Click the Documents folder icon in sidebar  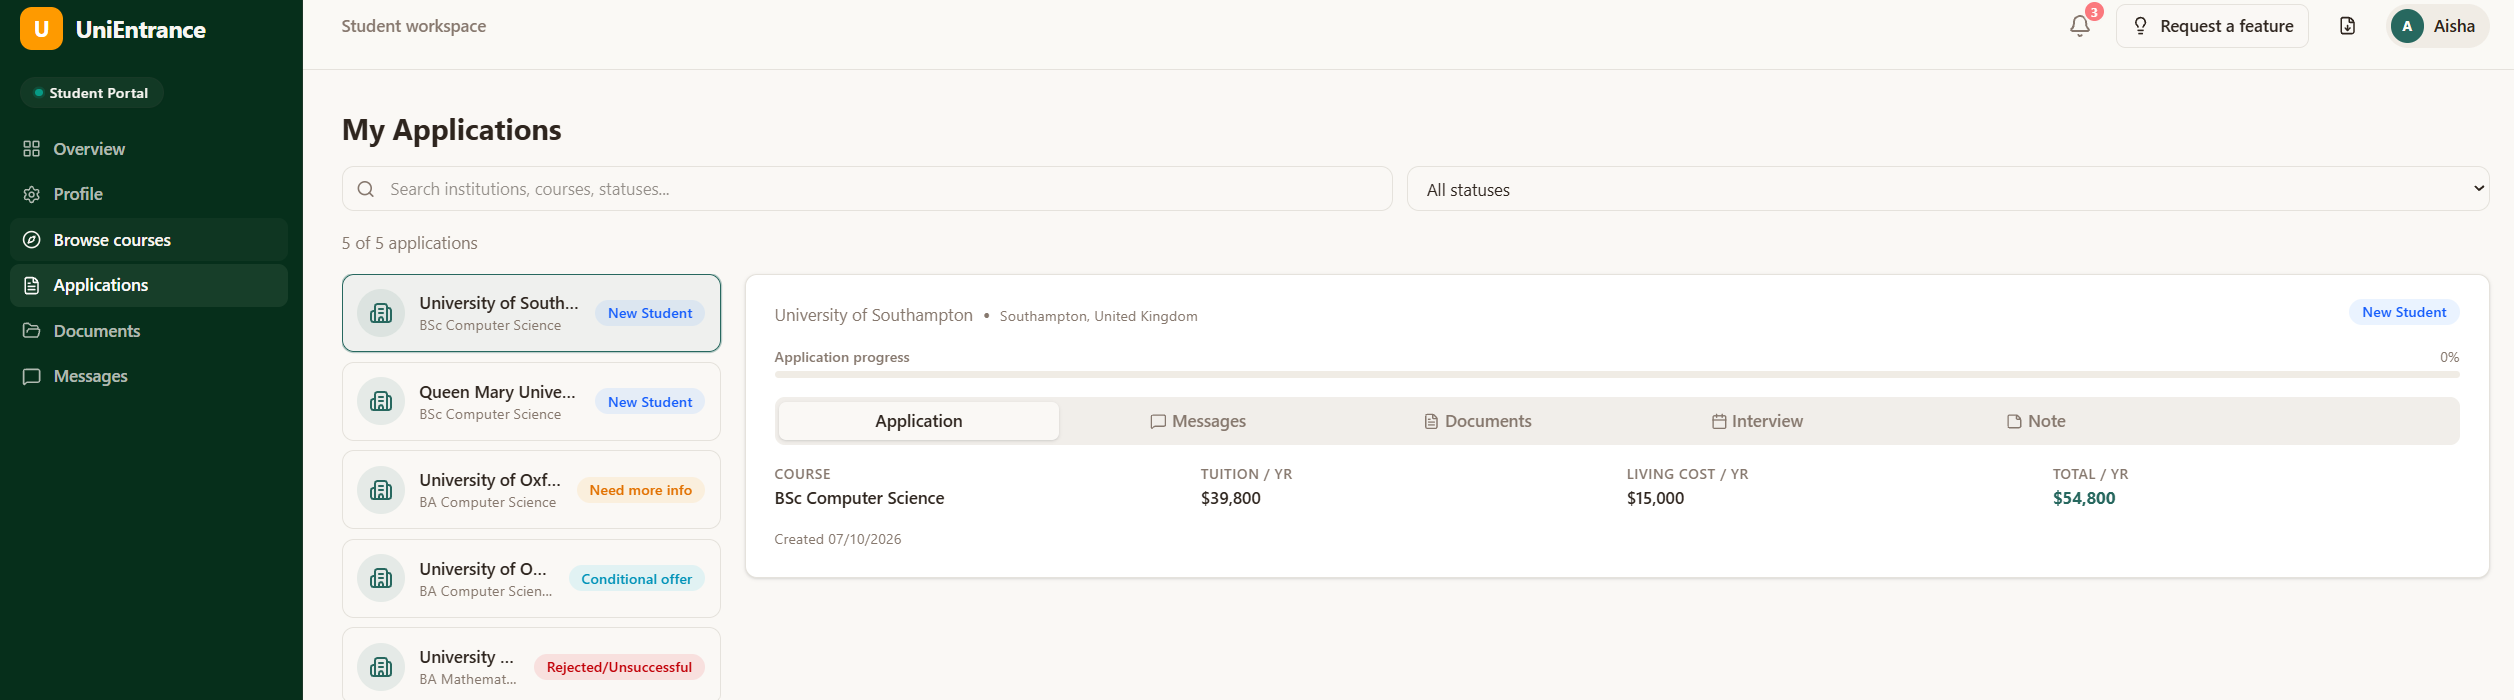pyautogui.click(x=32, y=331)
